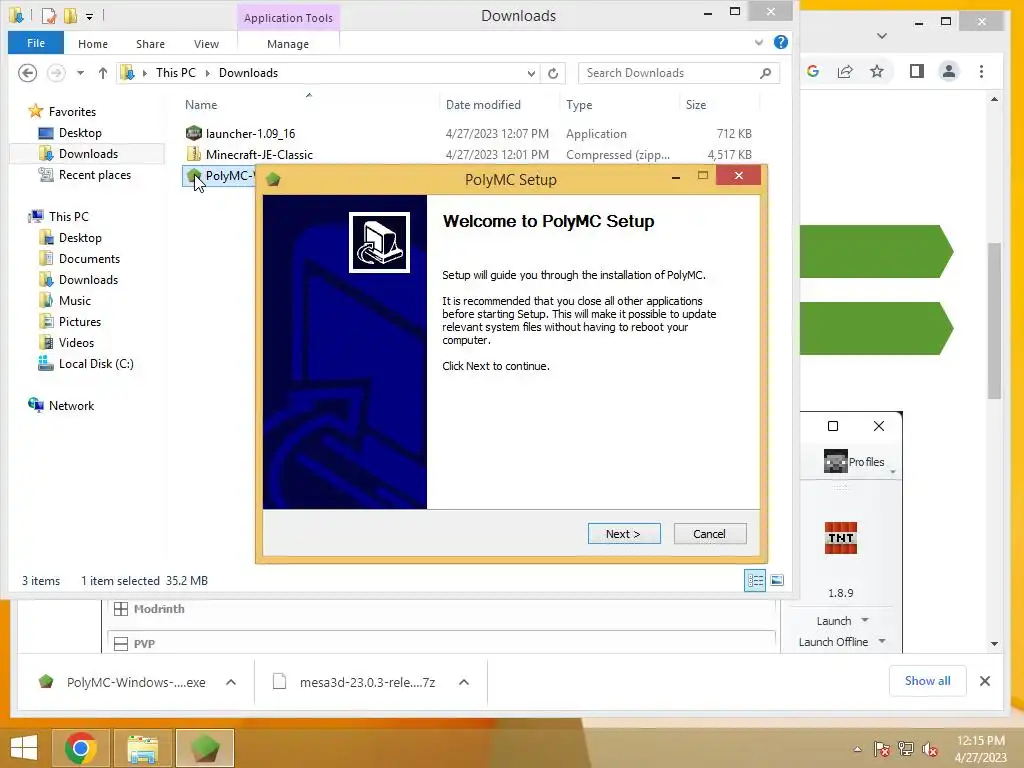The image size is (1024, 768).
Task: Click the Chrome share page icon
Action: [x=845, y=71]
